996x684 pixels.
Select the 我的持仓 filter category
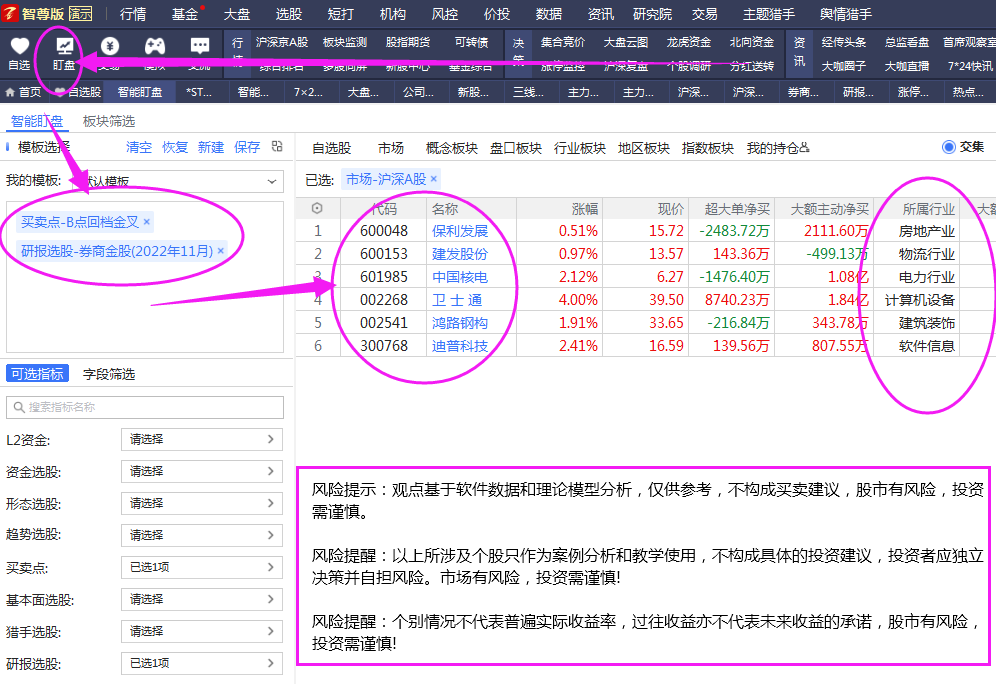778,148
